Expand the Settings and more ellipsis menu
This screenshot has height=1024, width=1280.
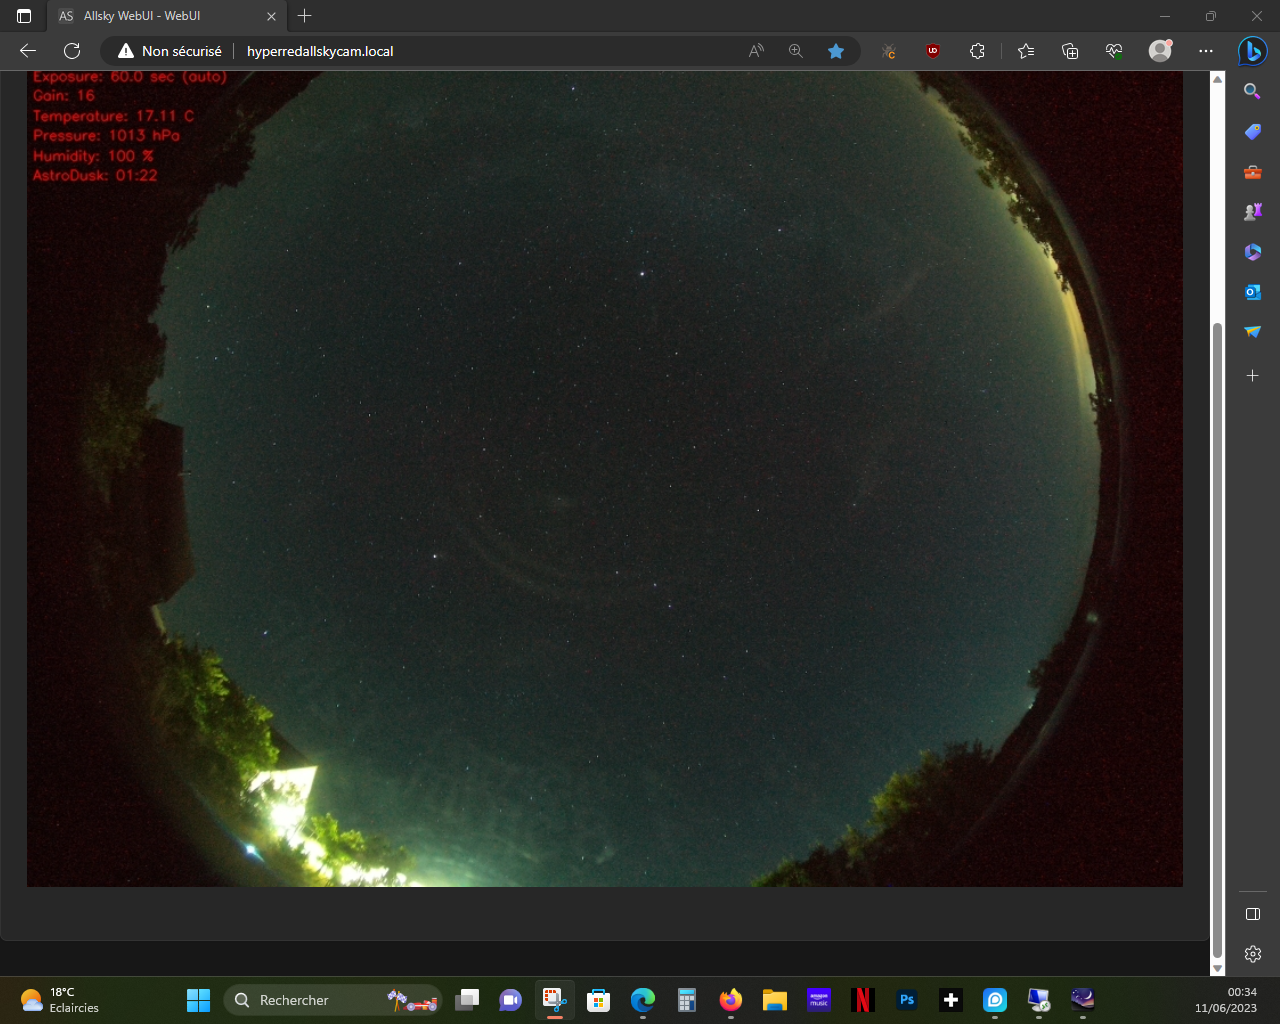point(1206,51)
